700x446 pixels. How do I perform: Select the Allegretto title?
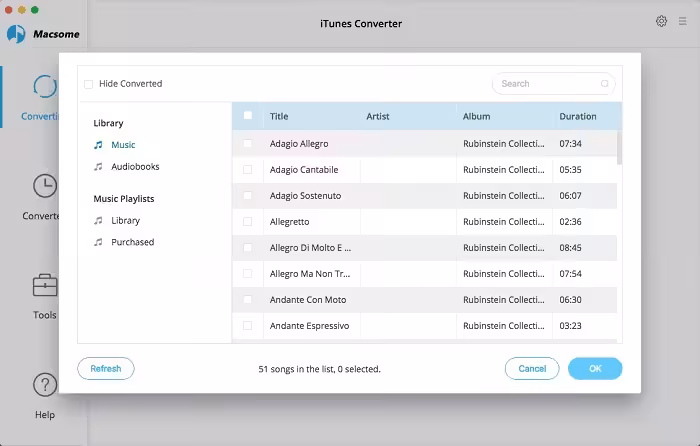289,222
